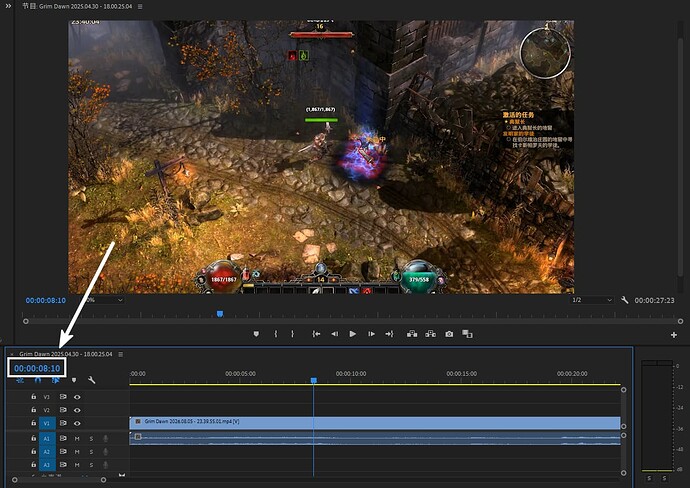Screen dimensions: 690x488
Task: Target the A2 audio track
Action: click(x=47, y=452)
